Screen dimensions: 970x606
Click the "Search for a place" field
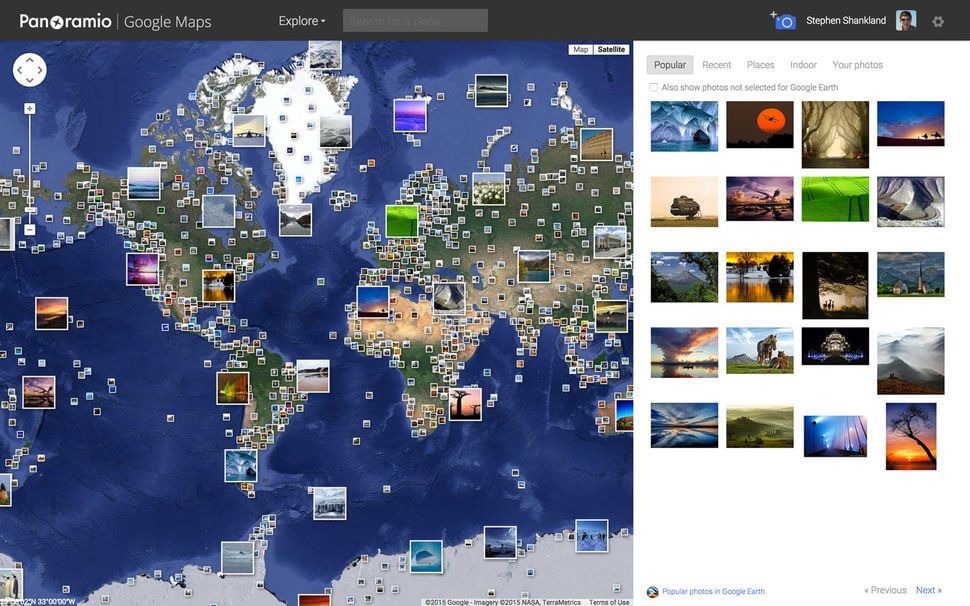coord(413,20)
